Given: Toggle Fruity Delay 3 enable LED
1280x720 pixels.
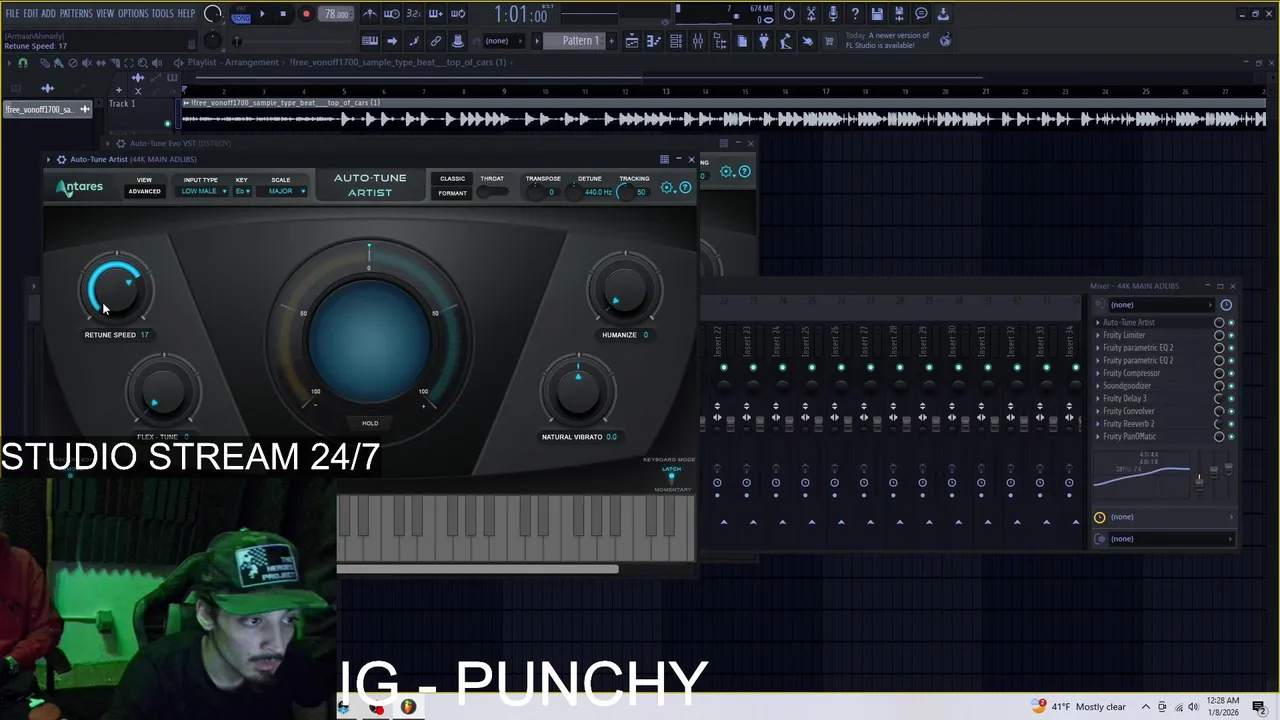Looking at the screenshot, I should (1231, 399).
